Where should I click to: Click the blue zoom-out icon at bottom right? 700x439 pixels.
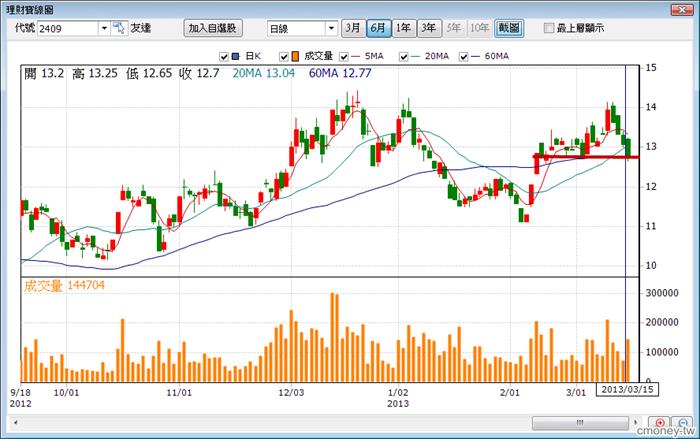tap(680, 422)
